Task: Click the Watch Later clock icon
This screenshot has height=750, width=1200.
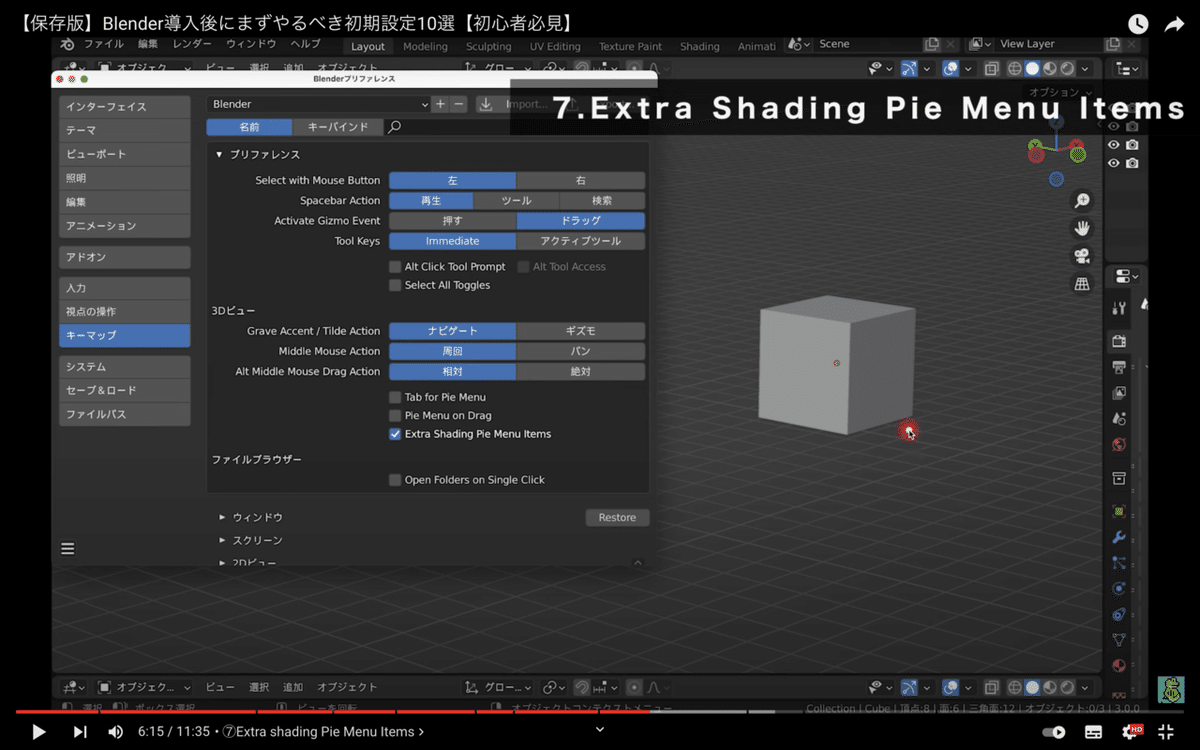Action: tap(1138, 24)
